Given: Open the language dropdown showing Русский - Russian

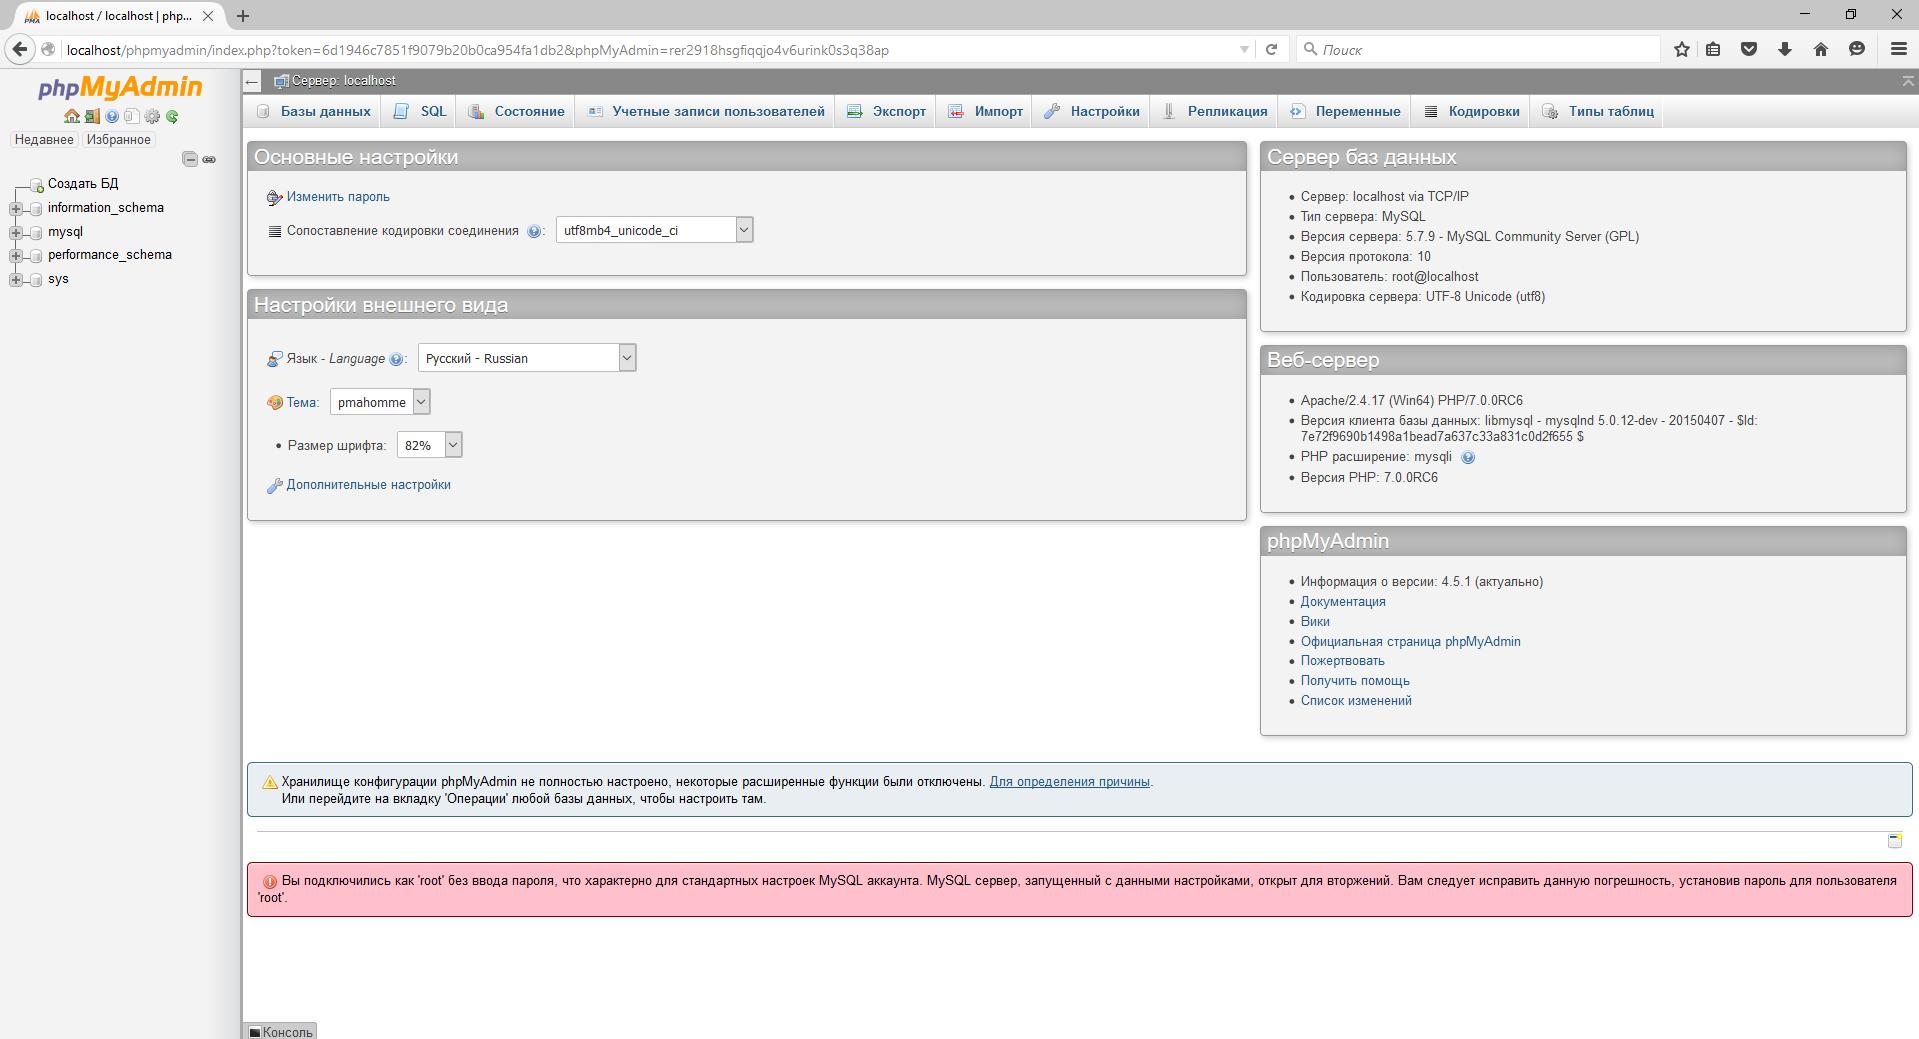Looking at the screenshot, I should pyautogui.click(x=526, y=358).
